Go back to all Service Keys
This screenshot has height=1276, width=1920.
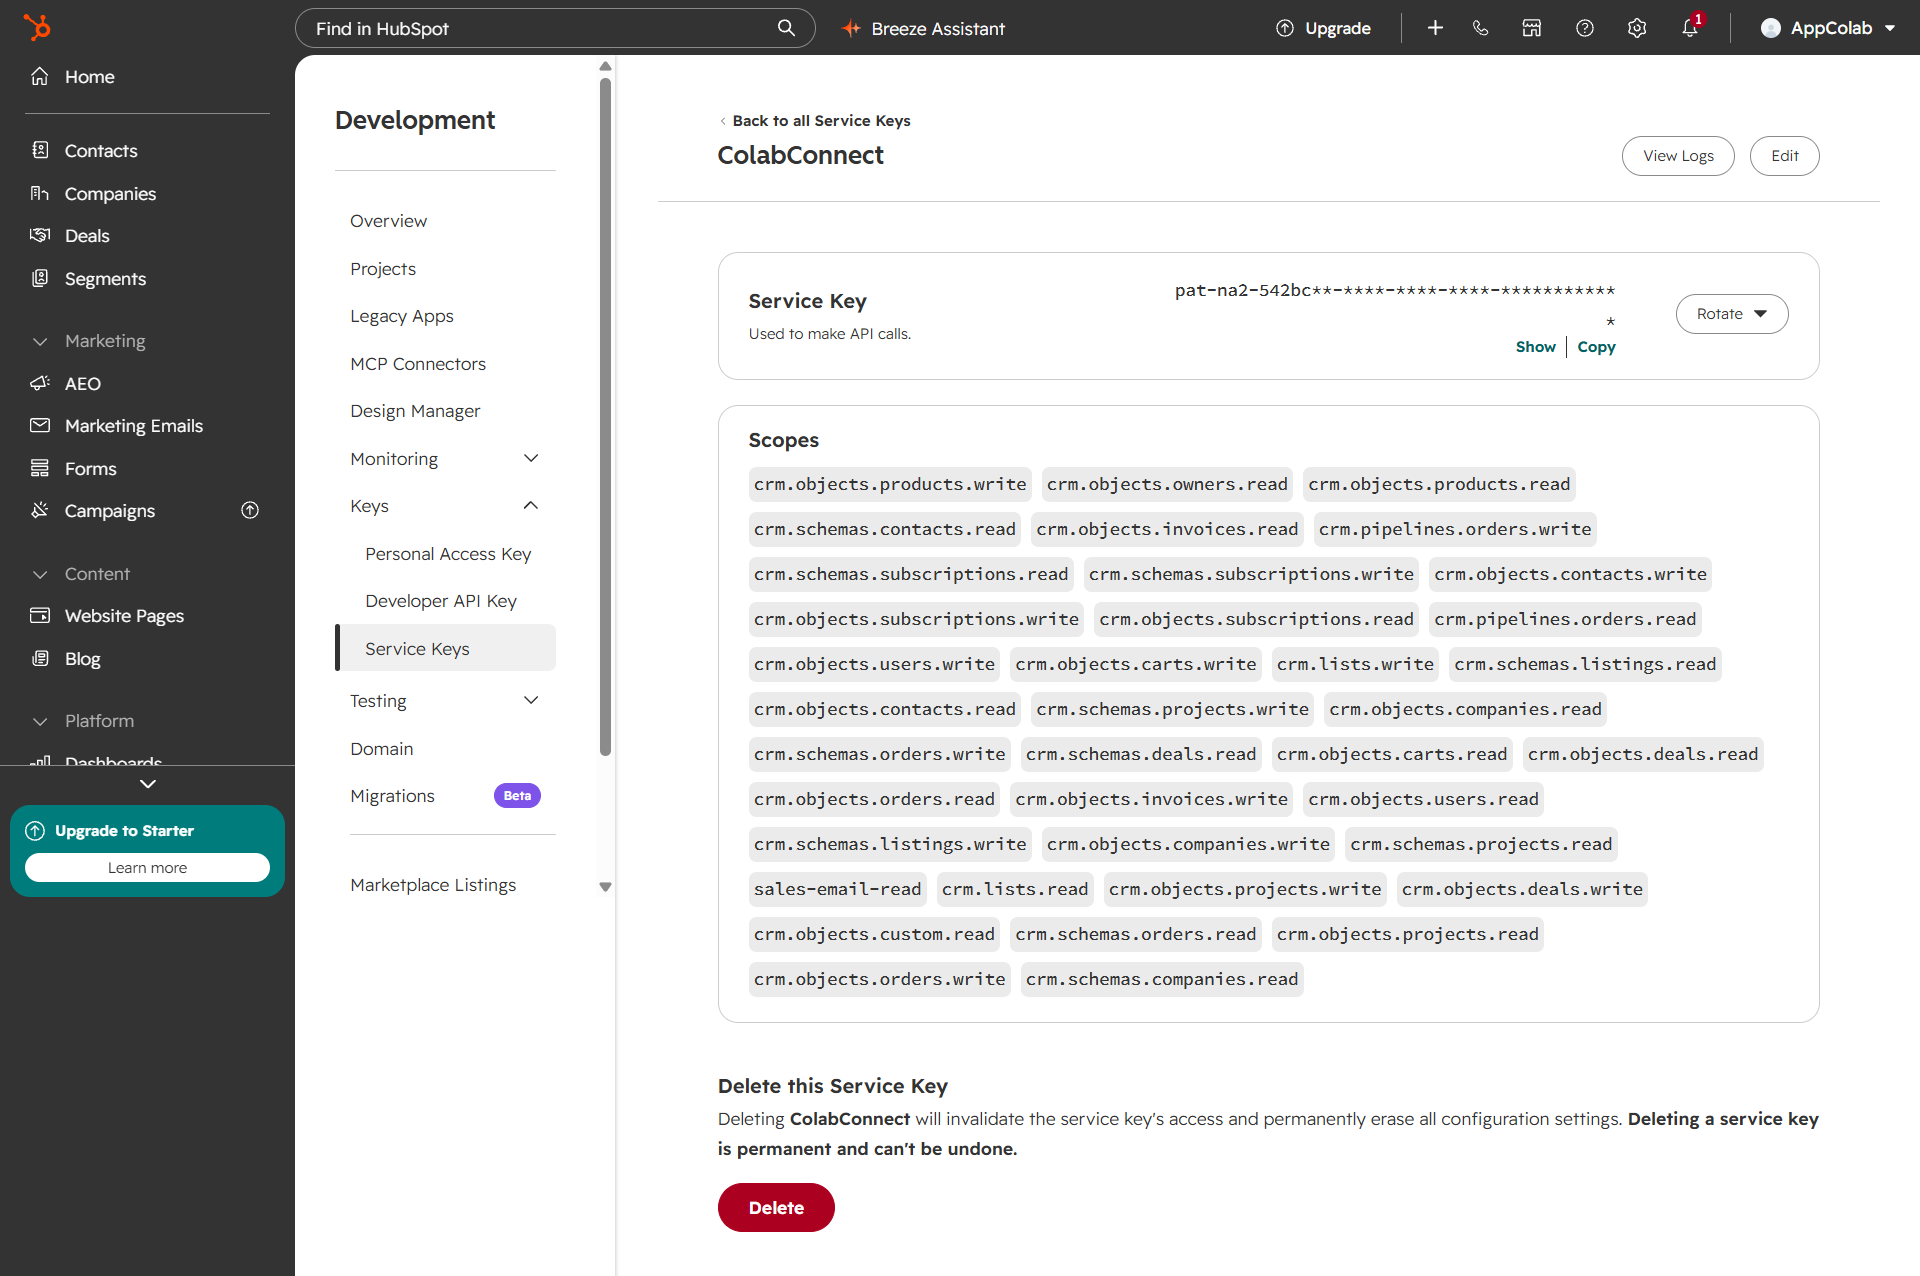tap(814, 120)
